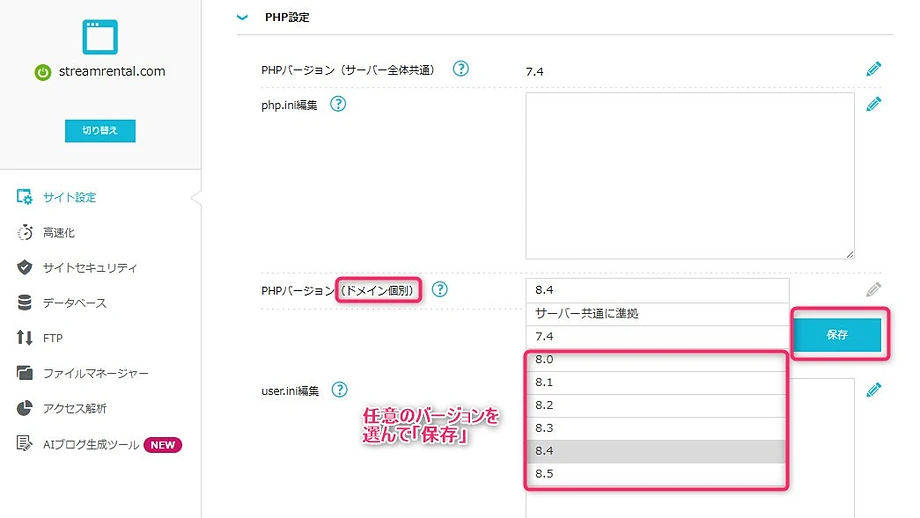Open the domain PHP version dropdown showing 8.4

coord(657,290)
